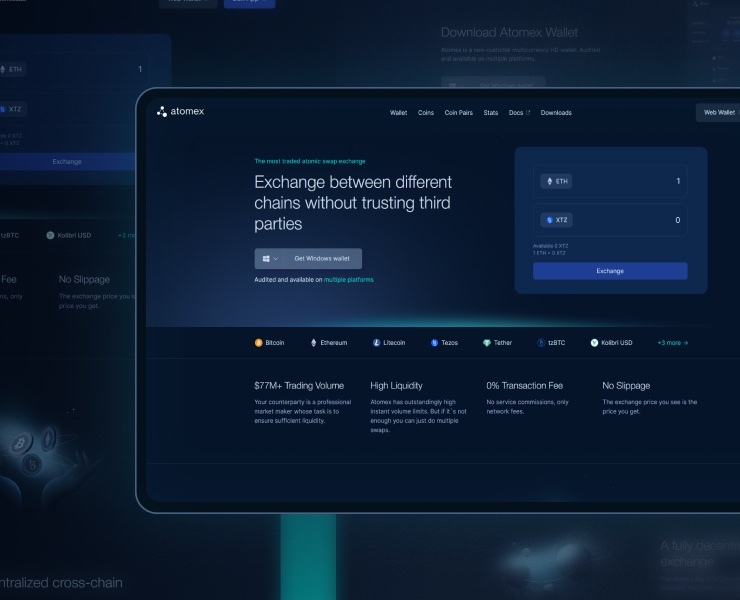Screen dimensions: 740x600
Task: Click Kolibri USD icon in background left window
Action: click(x=50, y=235)
